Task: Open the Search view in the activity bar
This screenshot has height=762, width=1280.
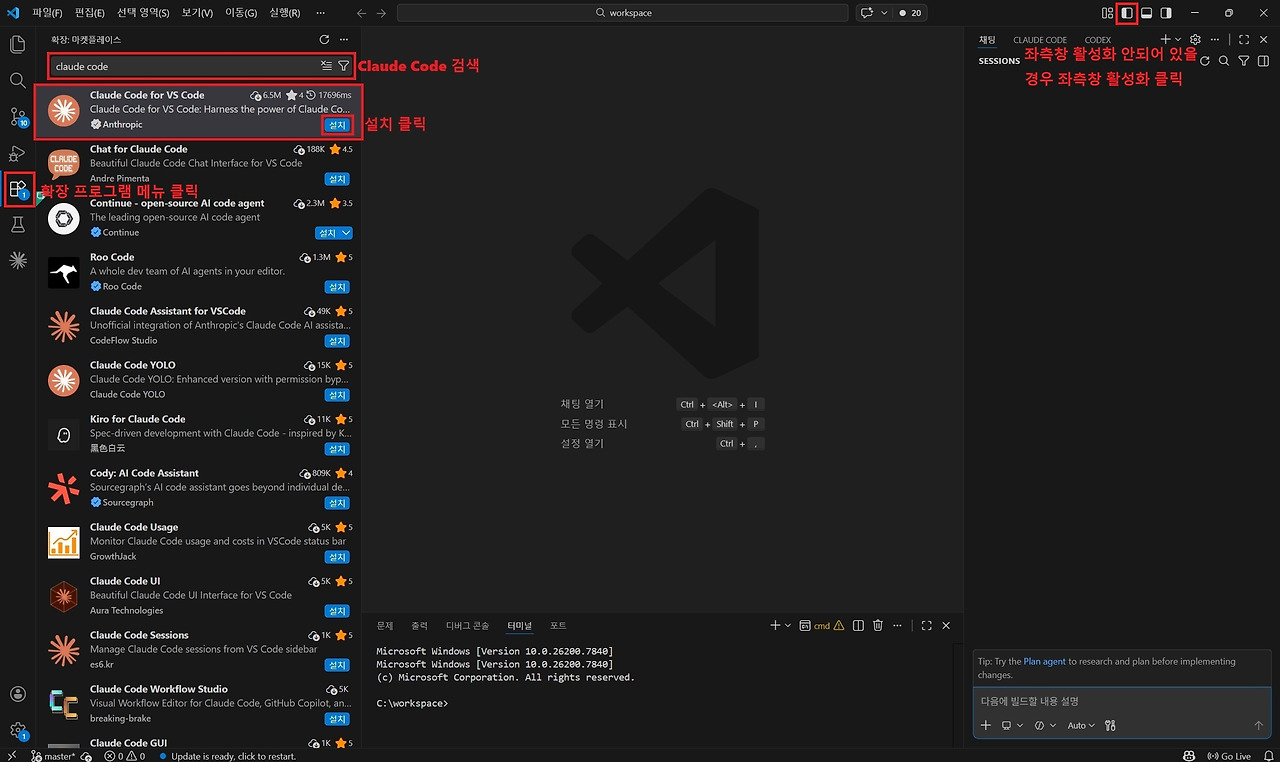Action: [17, 80]
